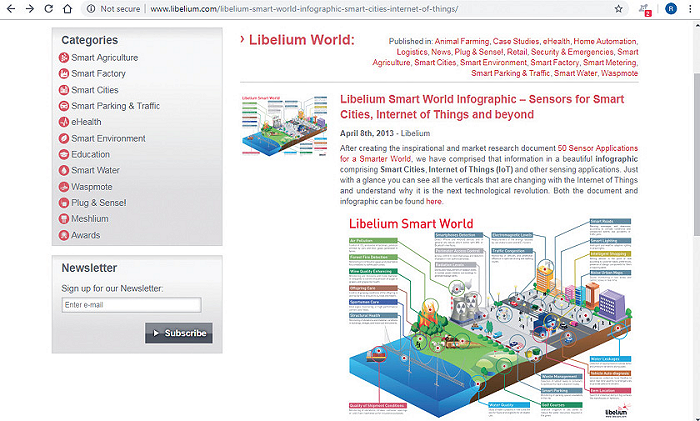Open Animal Farming published-in tag
This screenshot has width=700, height=421.
462,41
